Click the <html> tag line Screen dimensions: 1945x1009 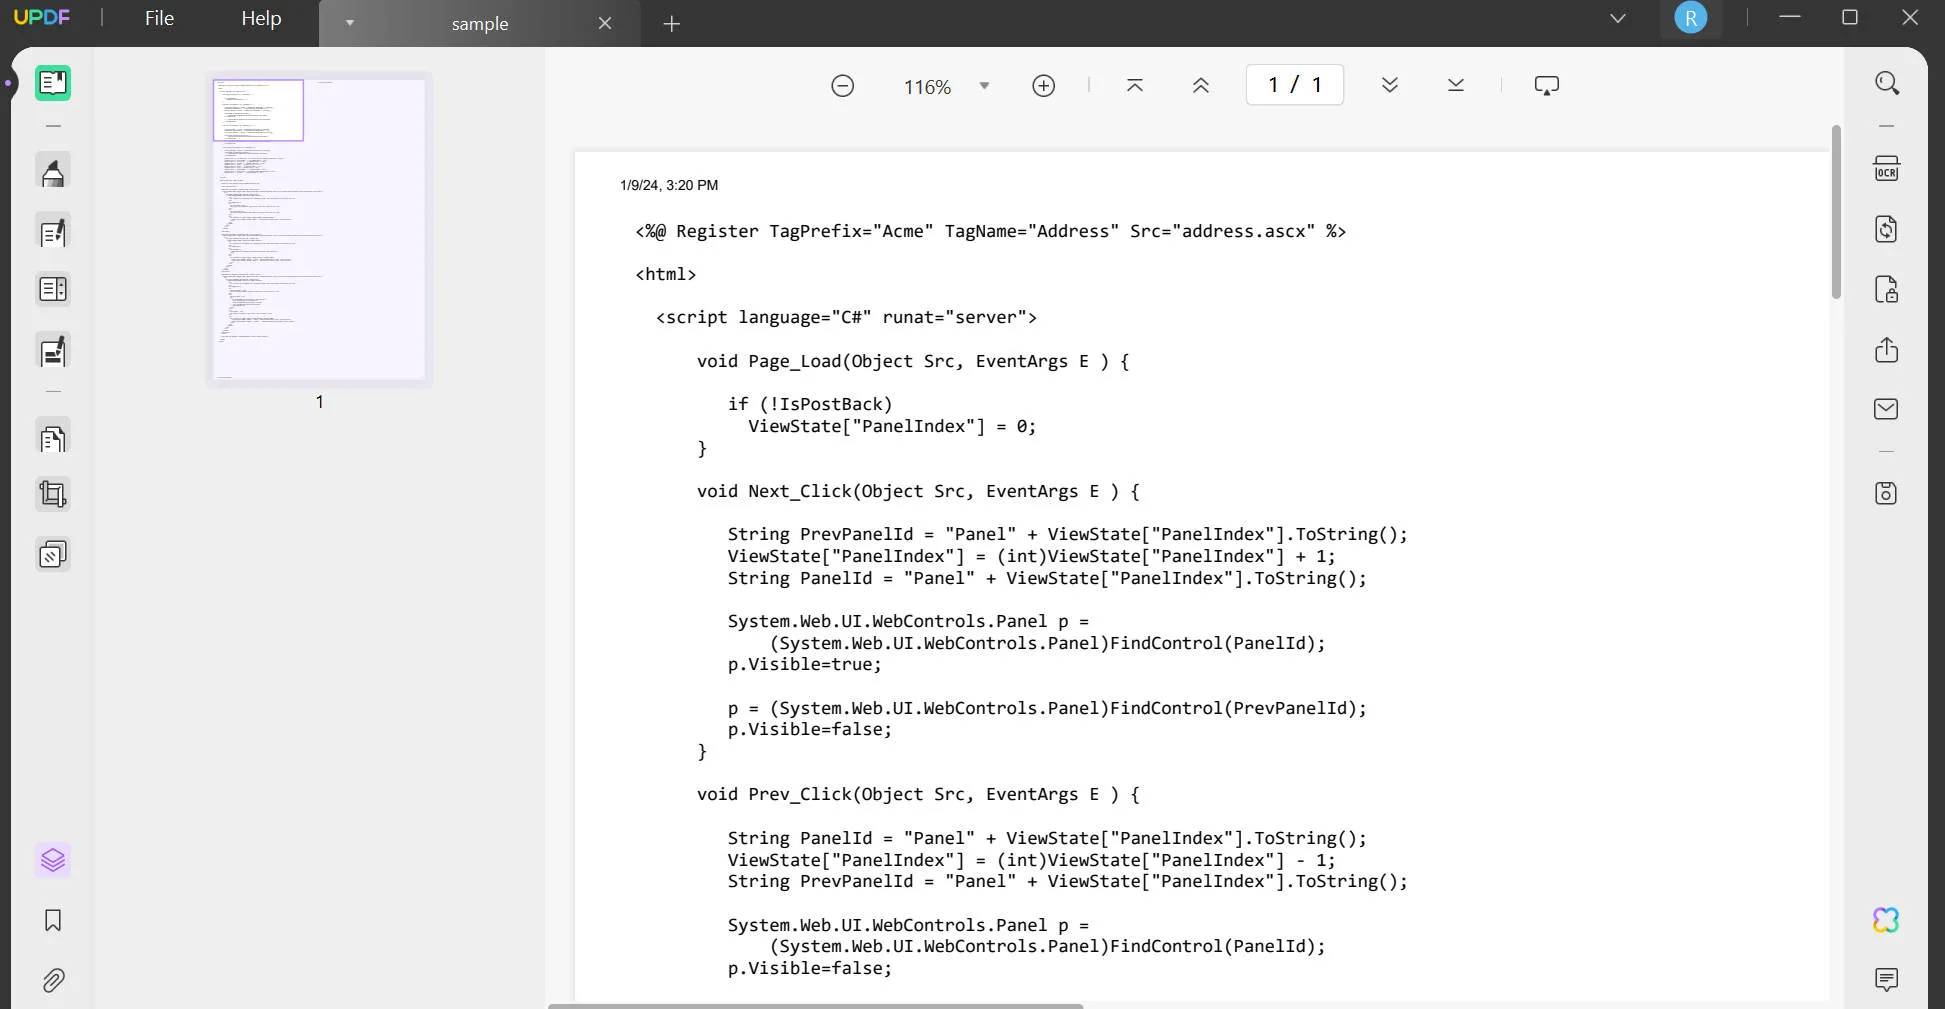pyautogui.click(x=666, y=274)
